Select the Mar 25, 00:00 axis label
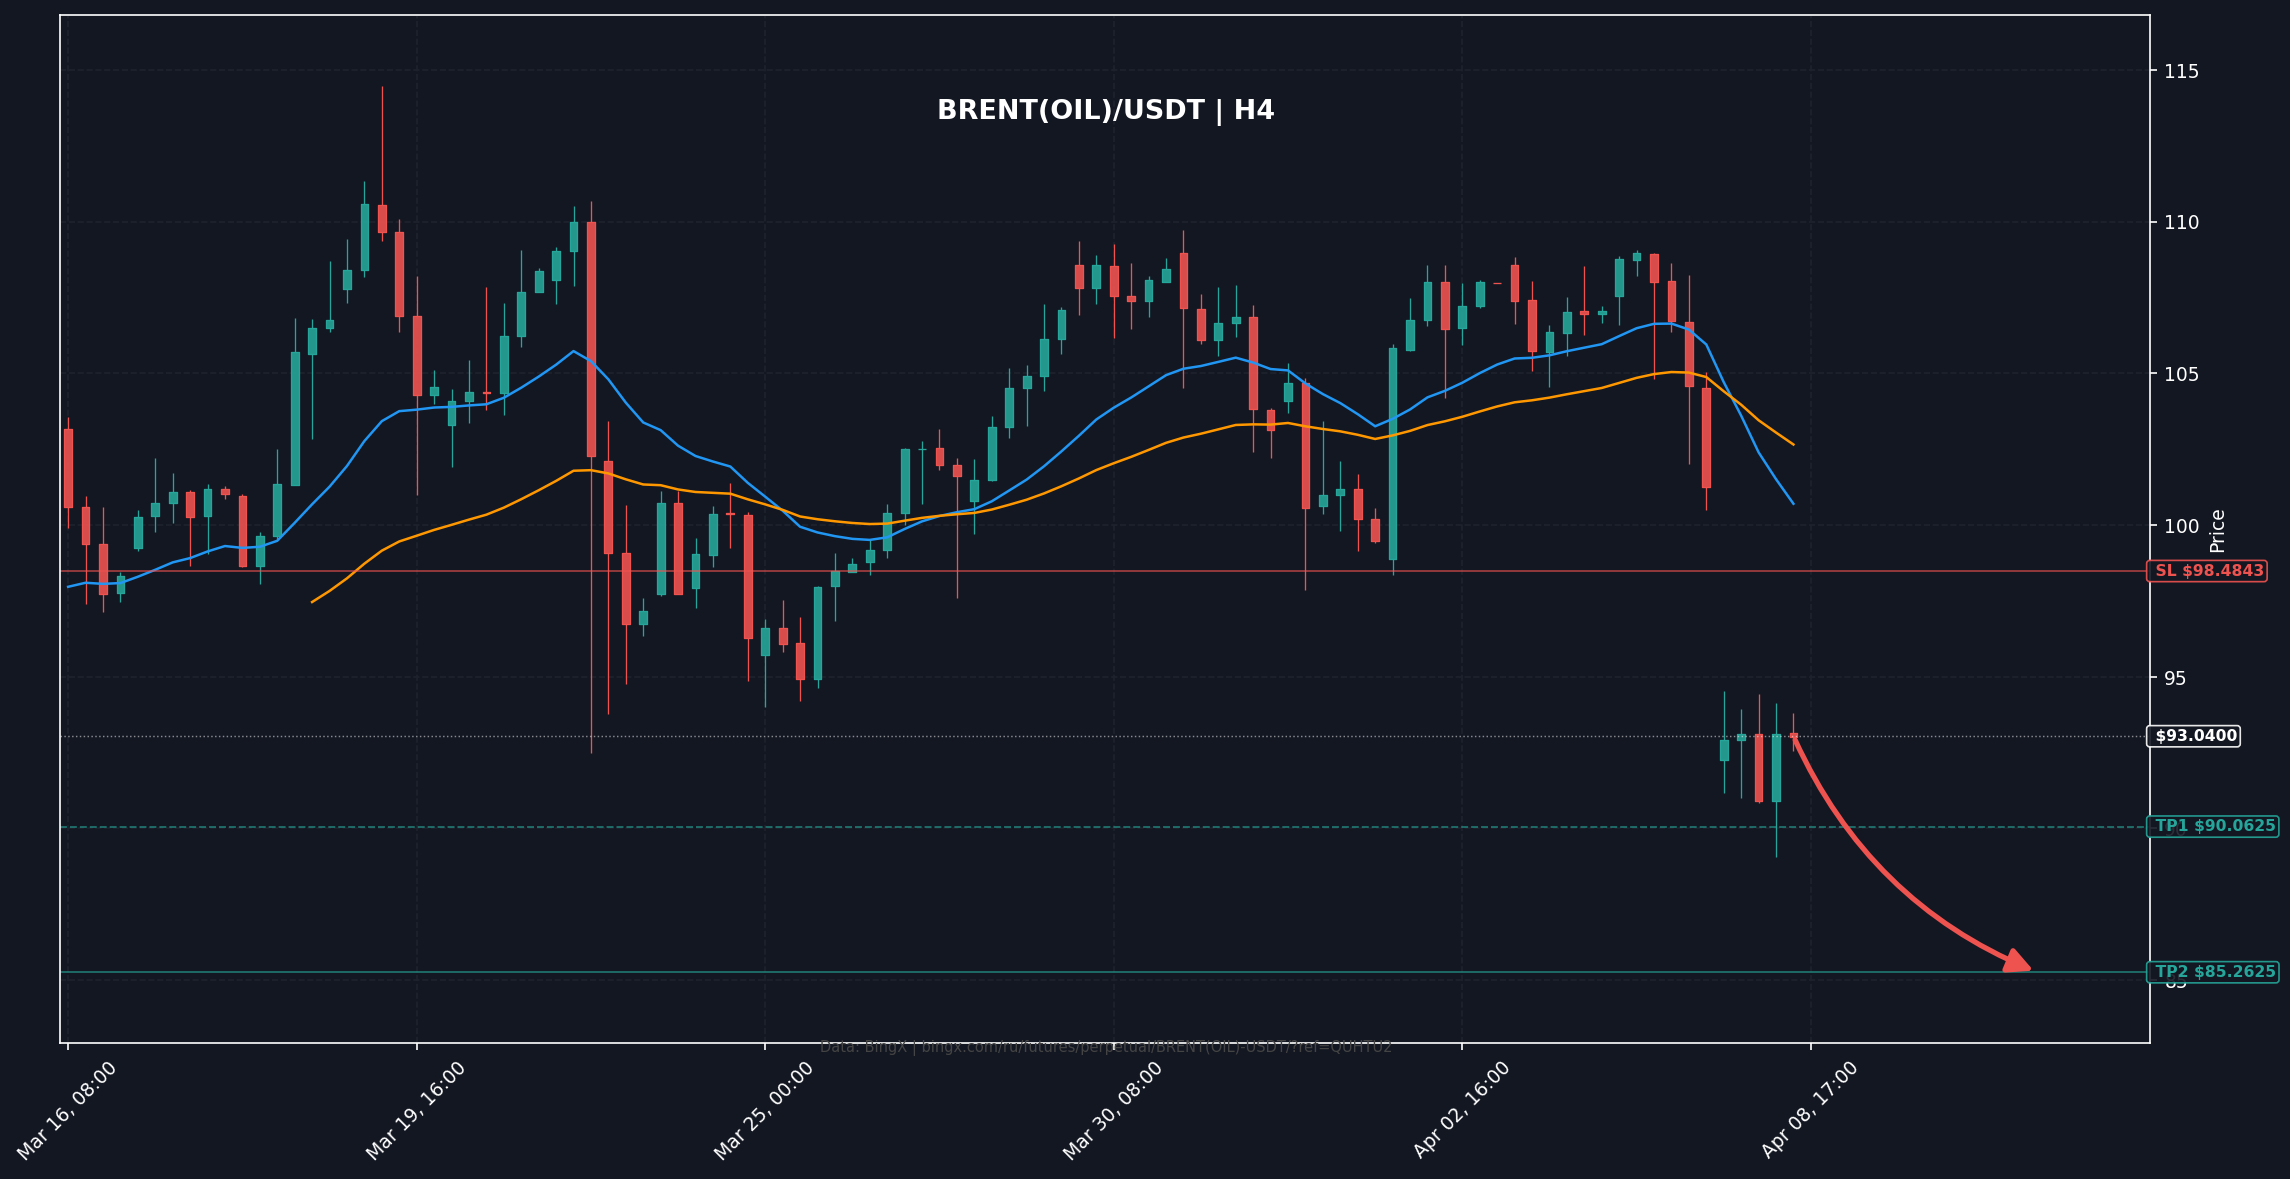Viewport: 2290px width, 1179px height. [765, 1110]
